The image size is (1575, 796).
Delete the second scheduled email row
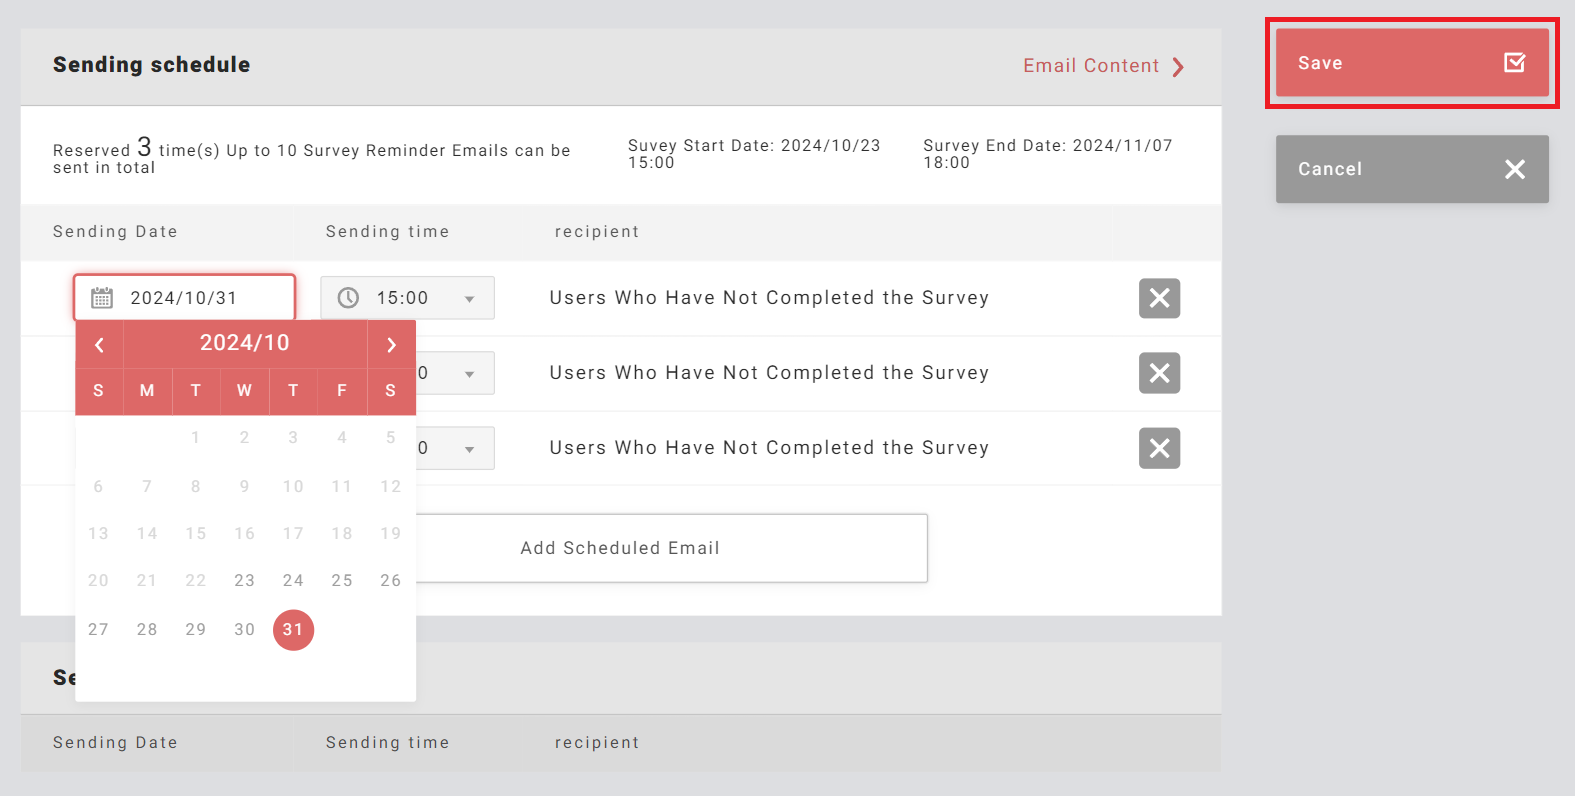(x=1159, y=373)
